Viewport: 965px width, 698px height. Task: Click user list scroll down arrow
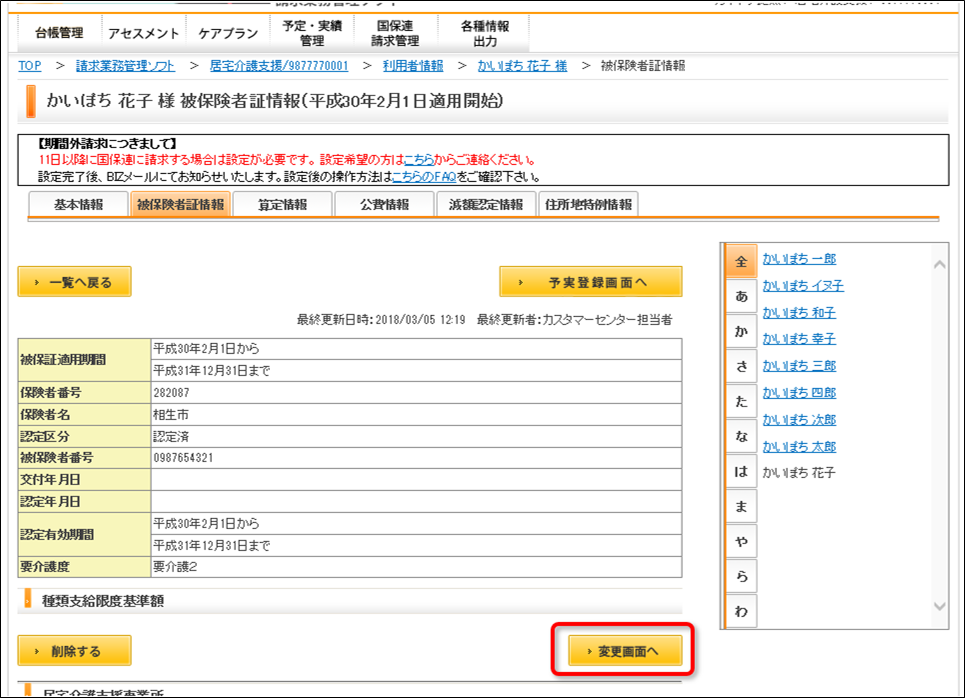pos(939,606)
